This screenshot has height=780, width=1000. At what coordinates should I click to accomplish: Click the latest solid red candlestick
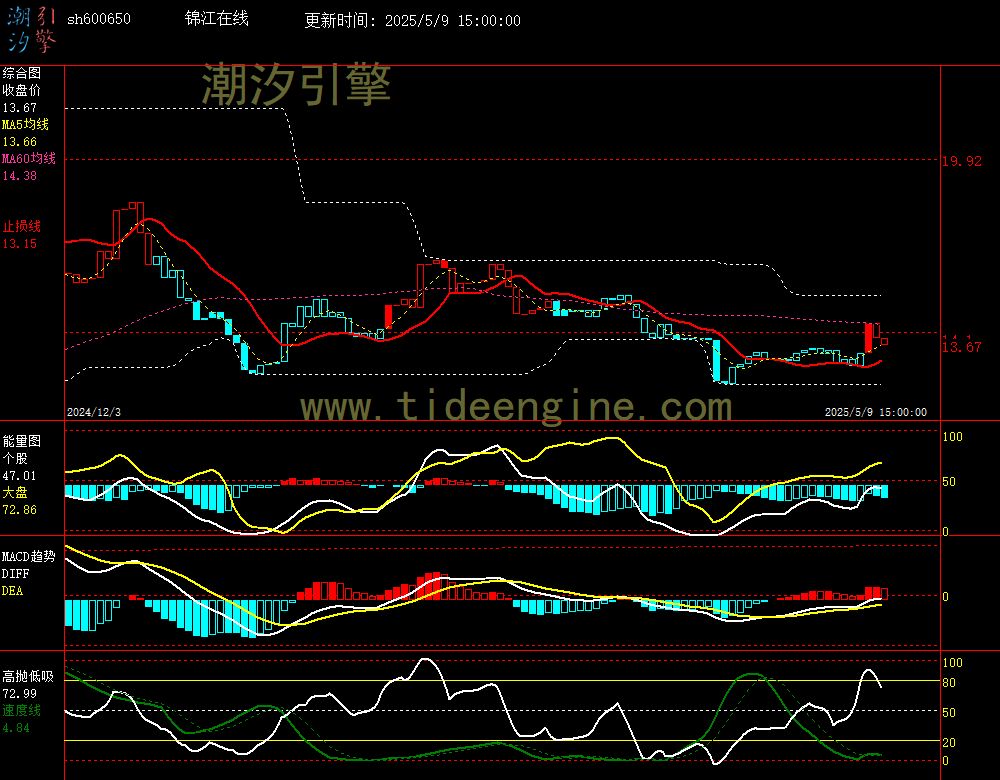(x=869, y=337)
